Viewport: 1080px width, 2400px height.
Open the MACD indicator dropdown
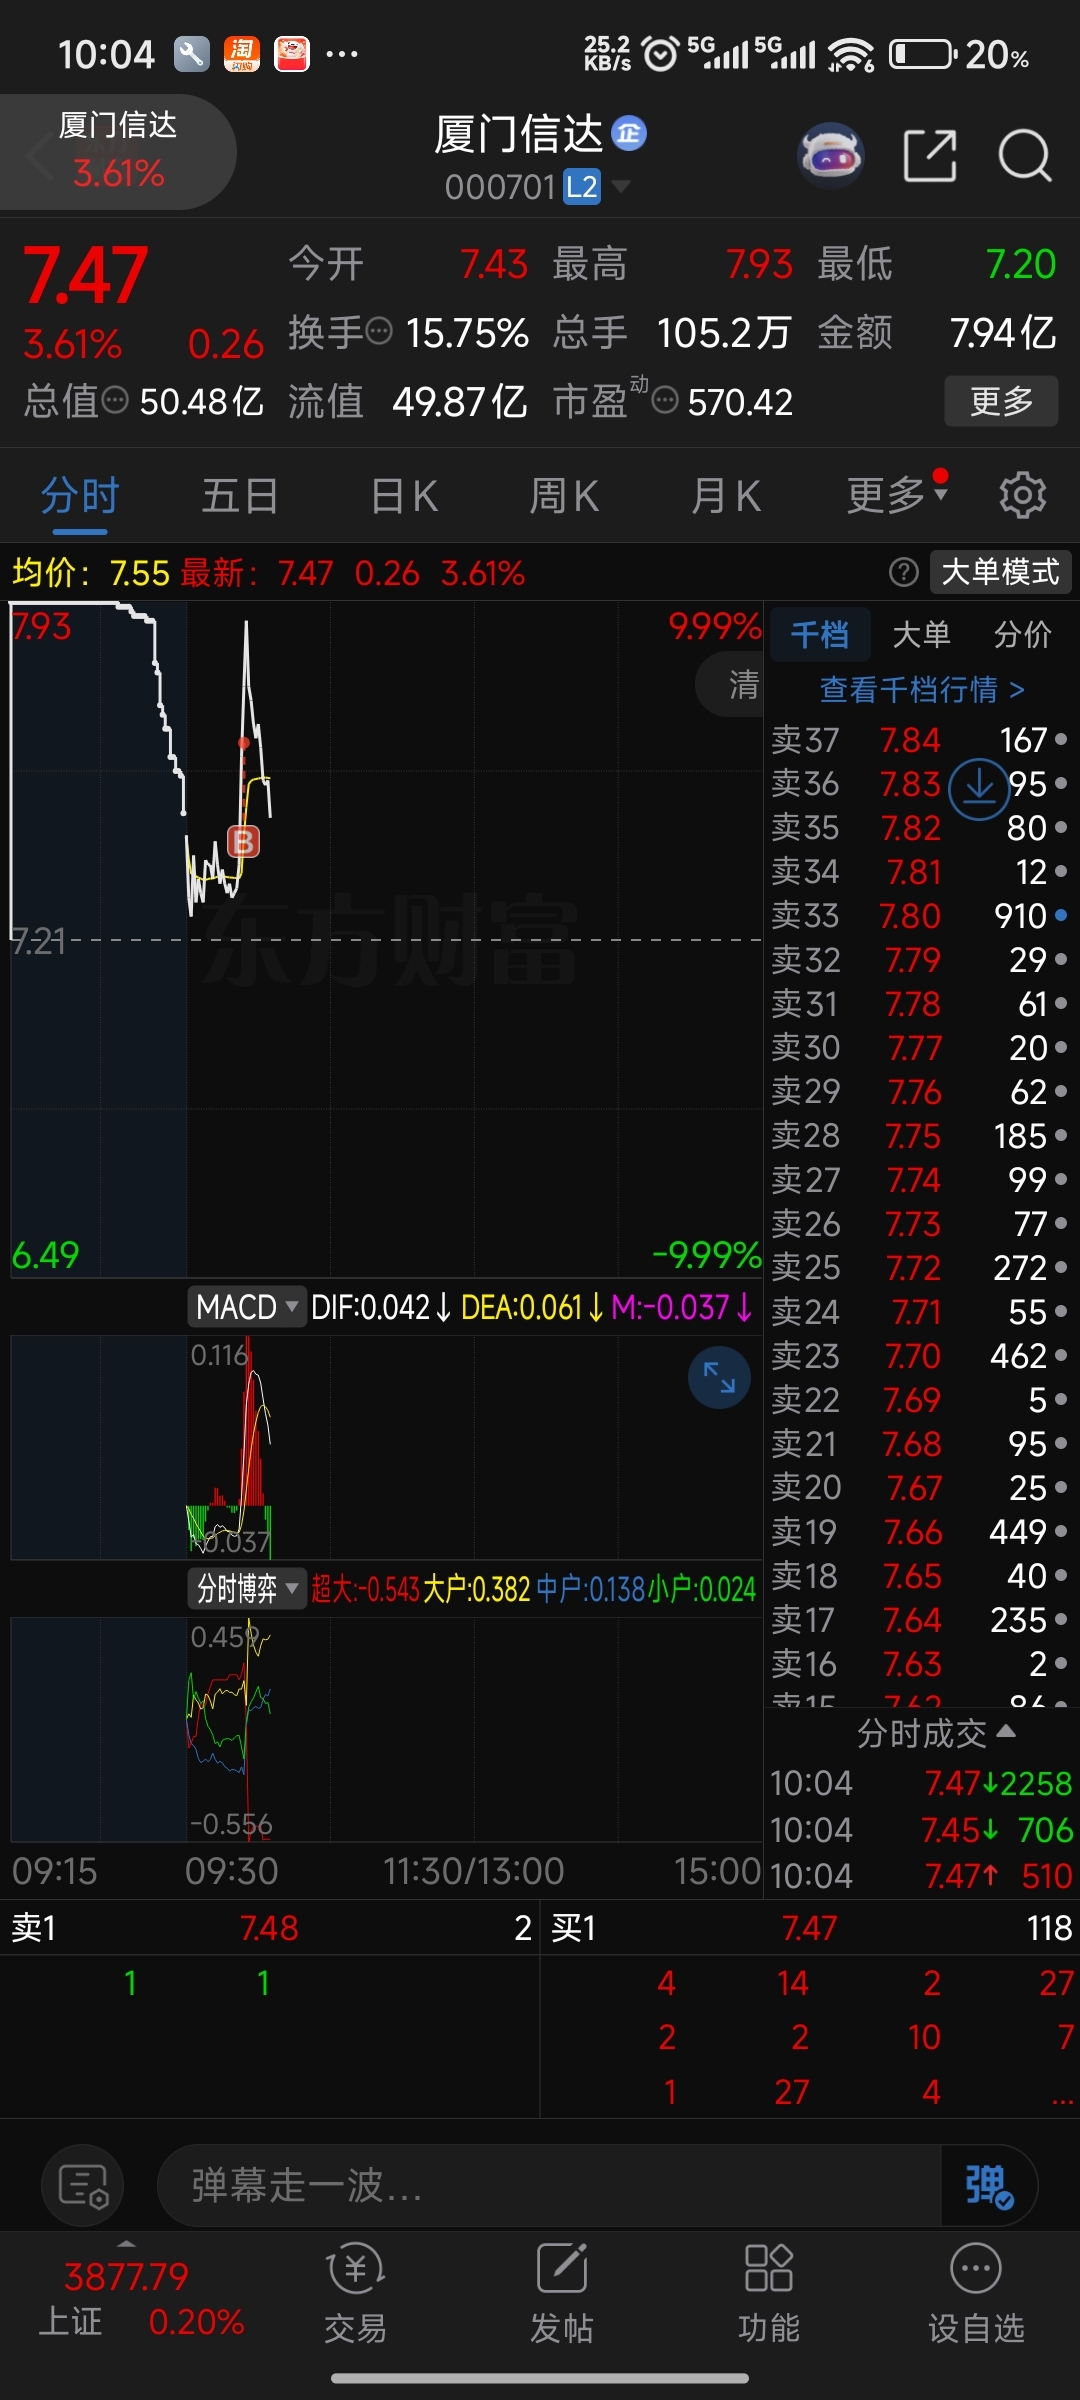click(x=246, y=1307)
